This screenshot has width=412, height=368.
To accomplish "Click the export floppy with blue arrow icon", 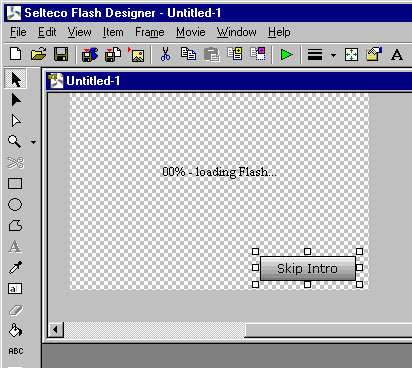I will 90,54.
